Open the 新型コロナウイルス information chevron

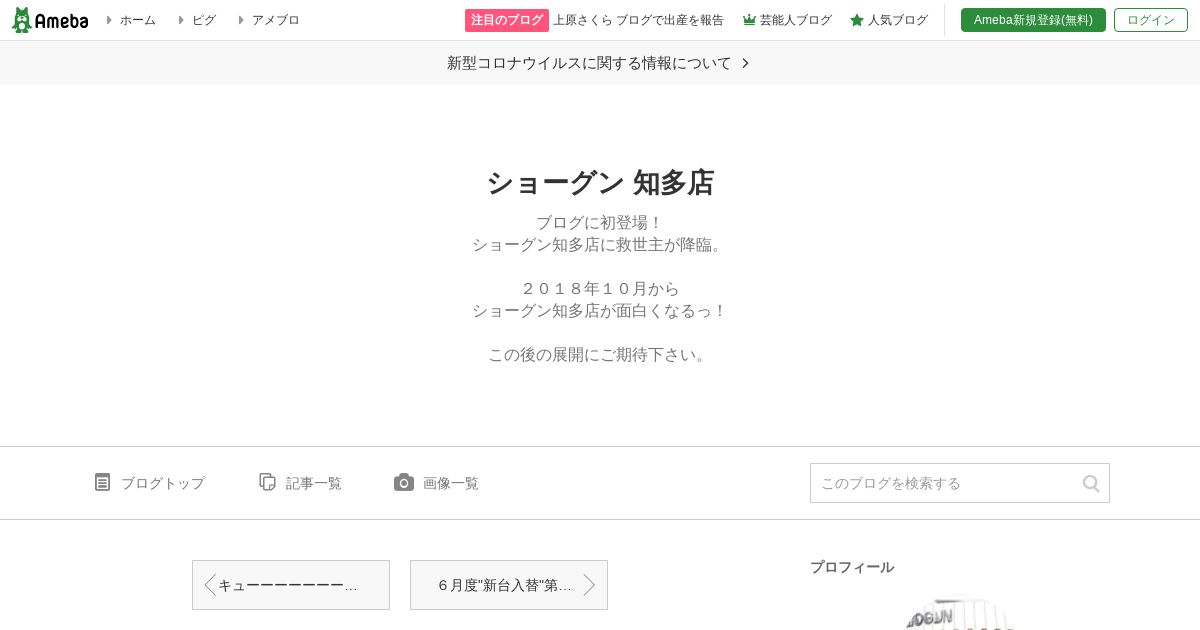point(745,63)
